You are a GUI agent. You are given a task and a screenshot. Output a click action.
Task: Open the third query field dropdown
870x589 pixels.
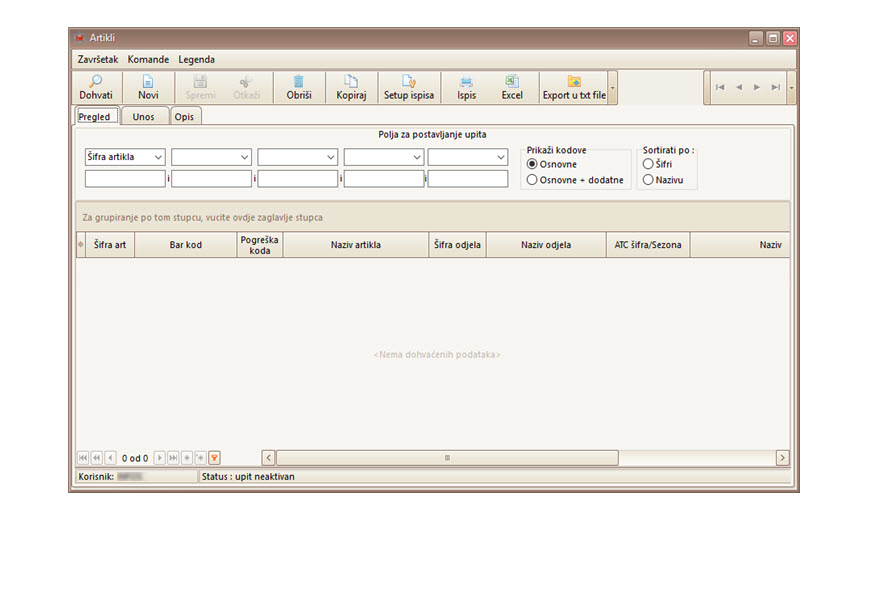pyautogui.click(x=331, y=157)
